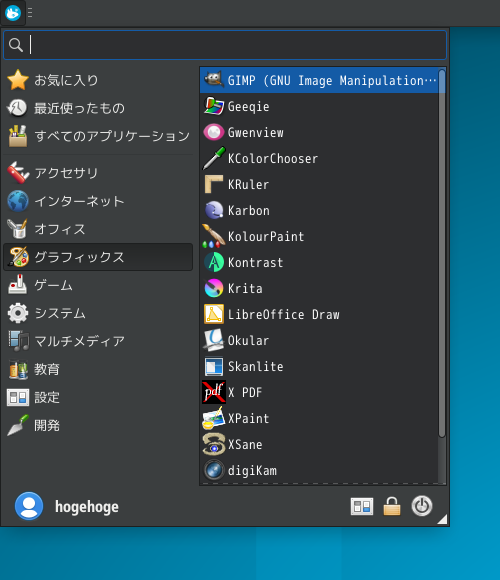
Task: Select マルチメディア category
Action: pyautogui.click(x=98, y=341)
